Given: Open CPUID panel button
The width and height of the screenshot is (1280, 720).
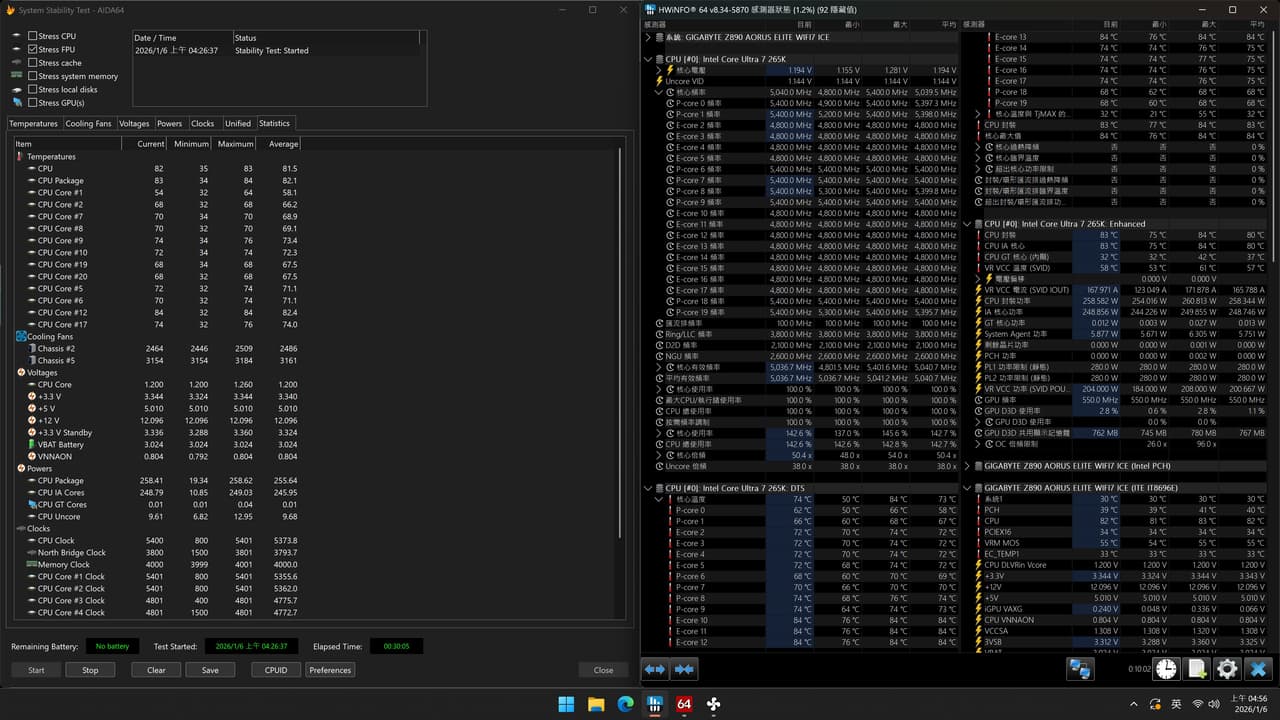Looking at the screenshot, I should click(276, 670).
